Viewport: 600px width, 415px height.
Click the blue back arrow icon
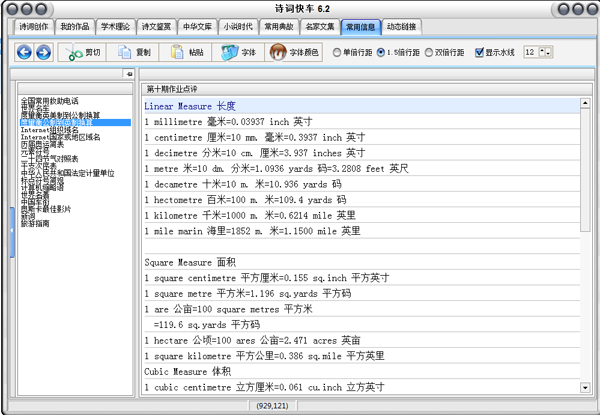tap(24, 52)
